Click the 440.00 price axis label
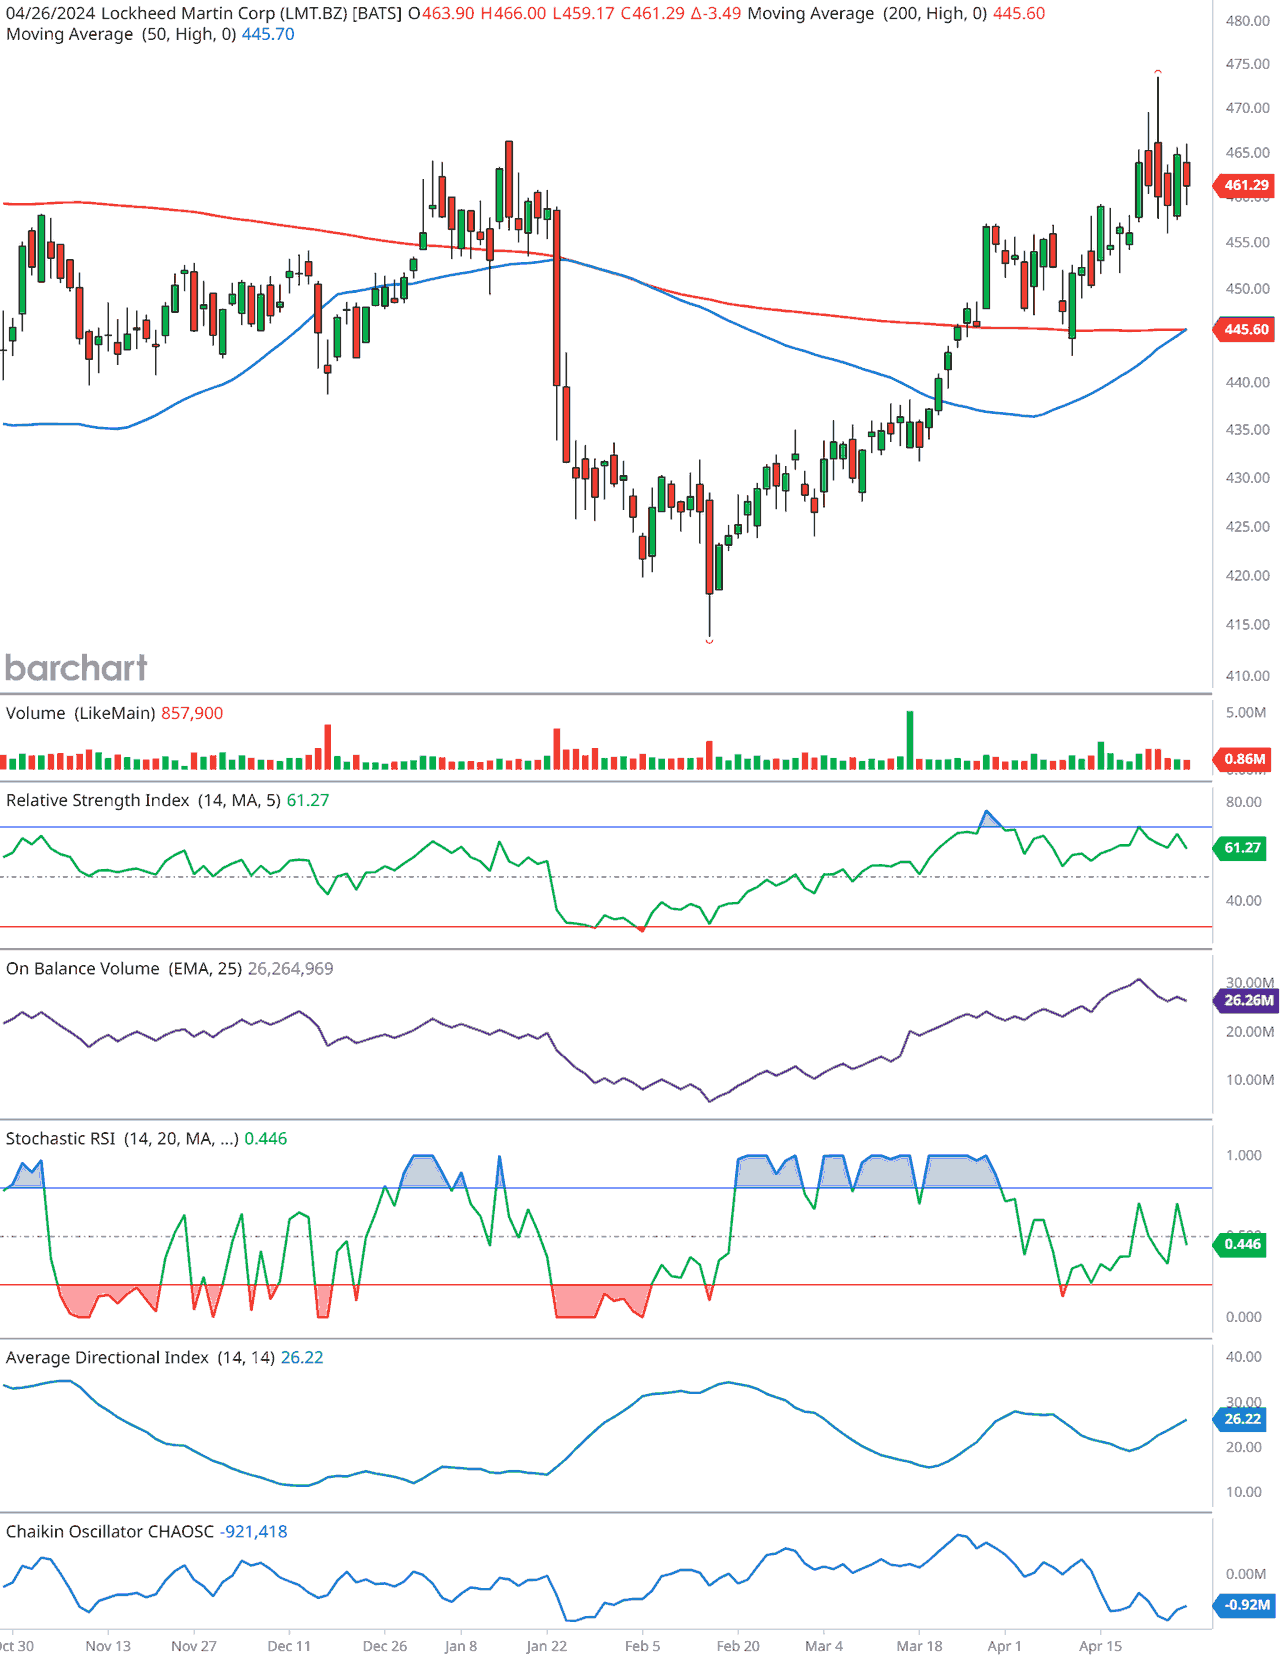1280x1661 pixels. [1247, 382]
